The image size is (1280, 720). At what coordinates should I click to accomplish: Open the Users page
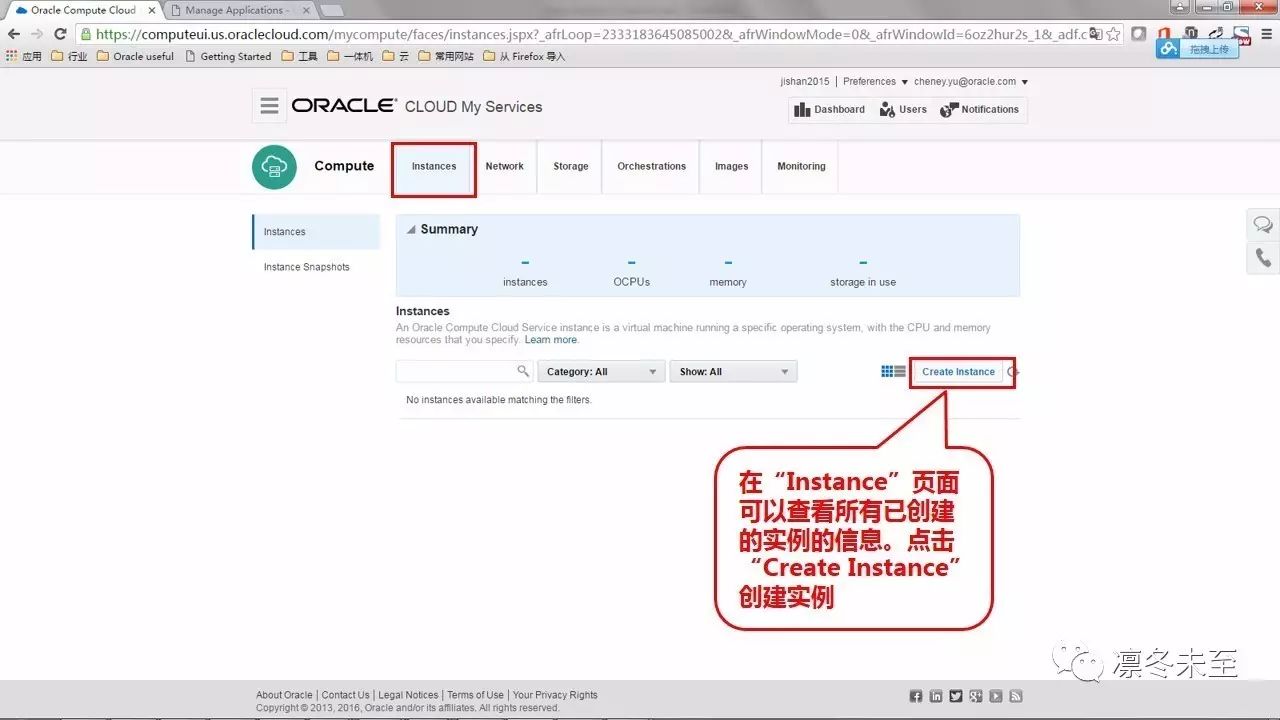point(903,110)
